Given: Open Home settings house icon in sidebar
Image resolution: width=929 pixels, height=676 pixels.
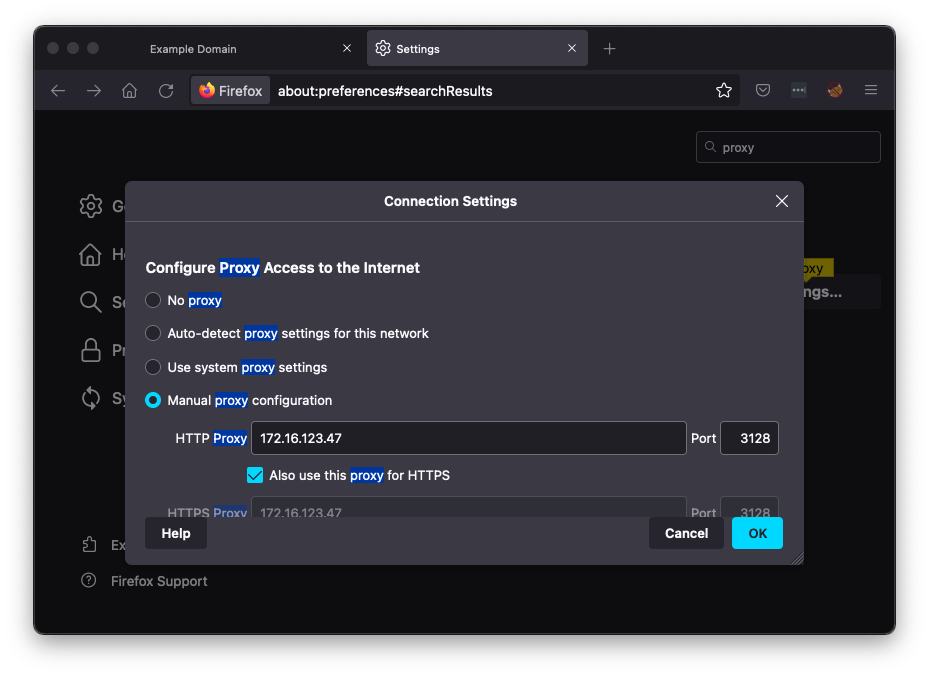Looking at the screenshot, I should pos(90,255).
